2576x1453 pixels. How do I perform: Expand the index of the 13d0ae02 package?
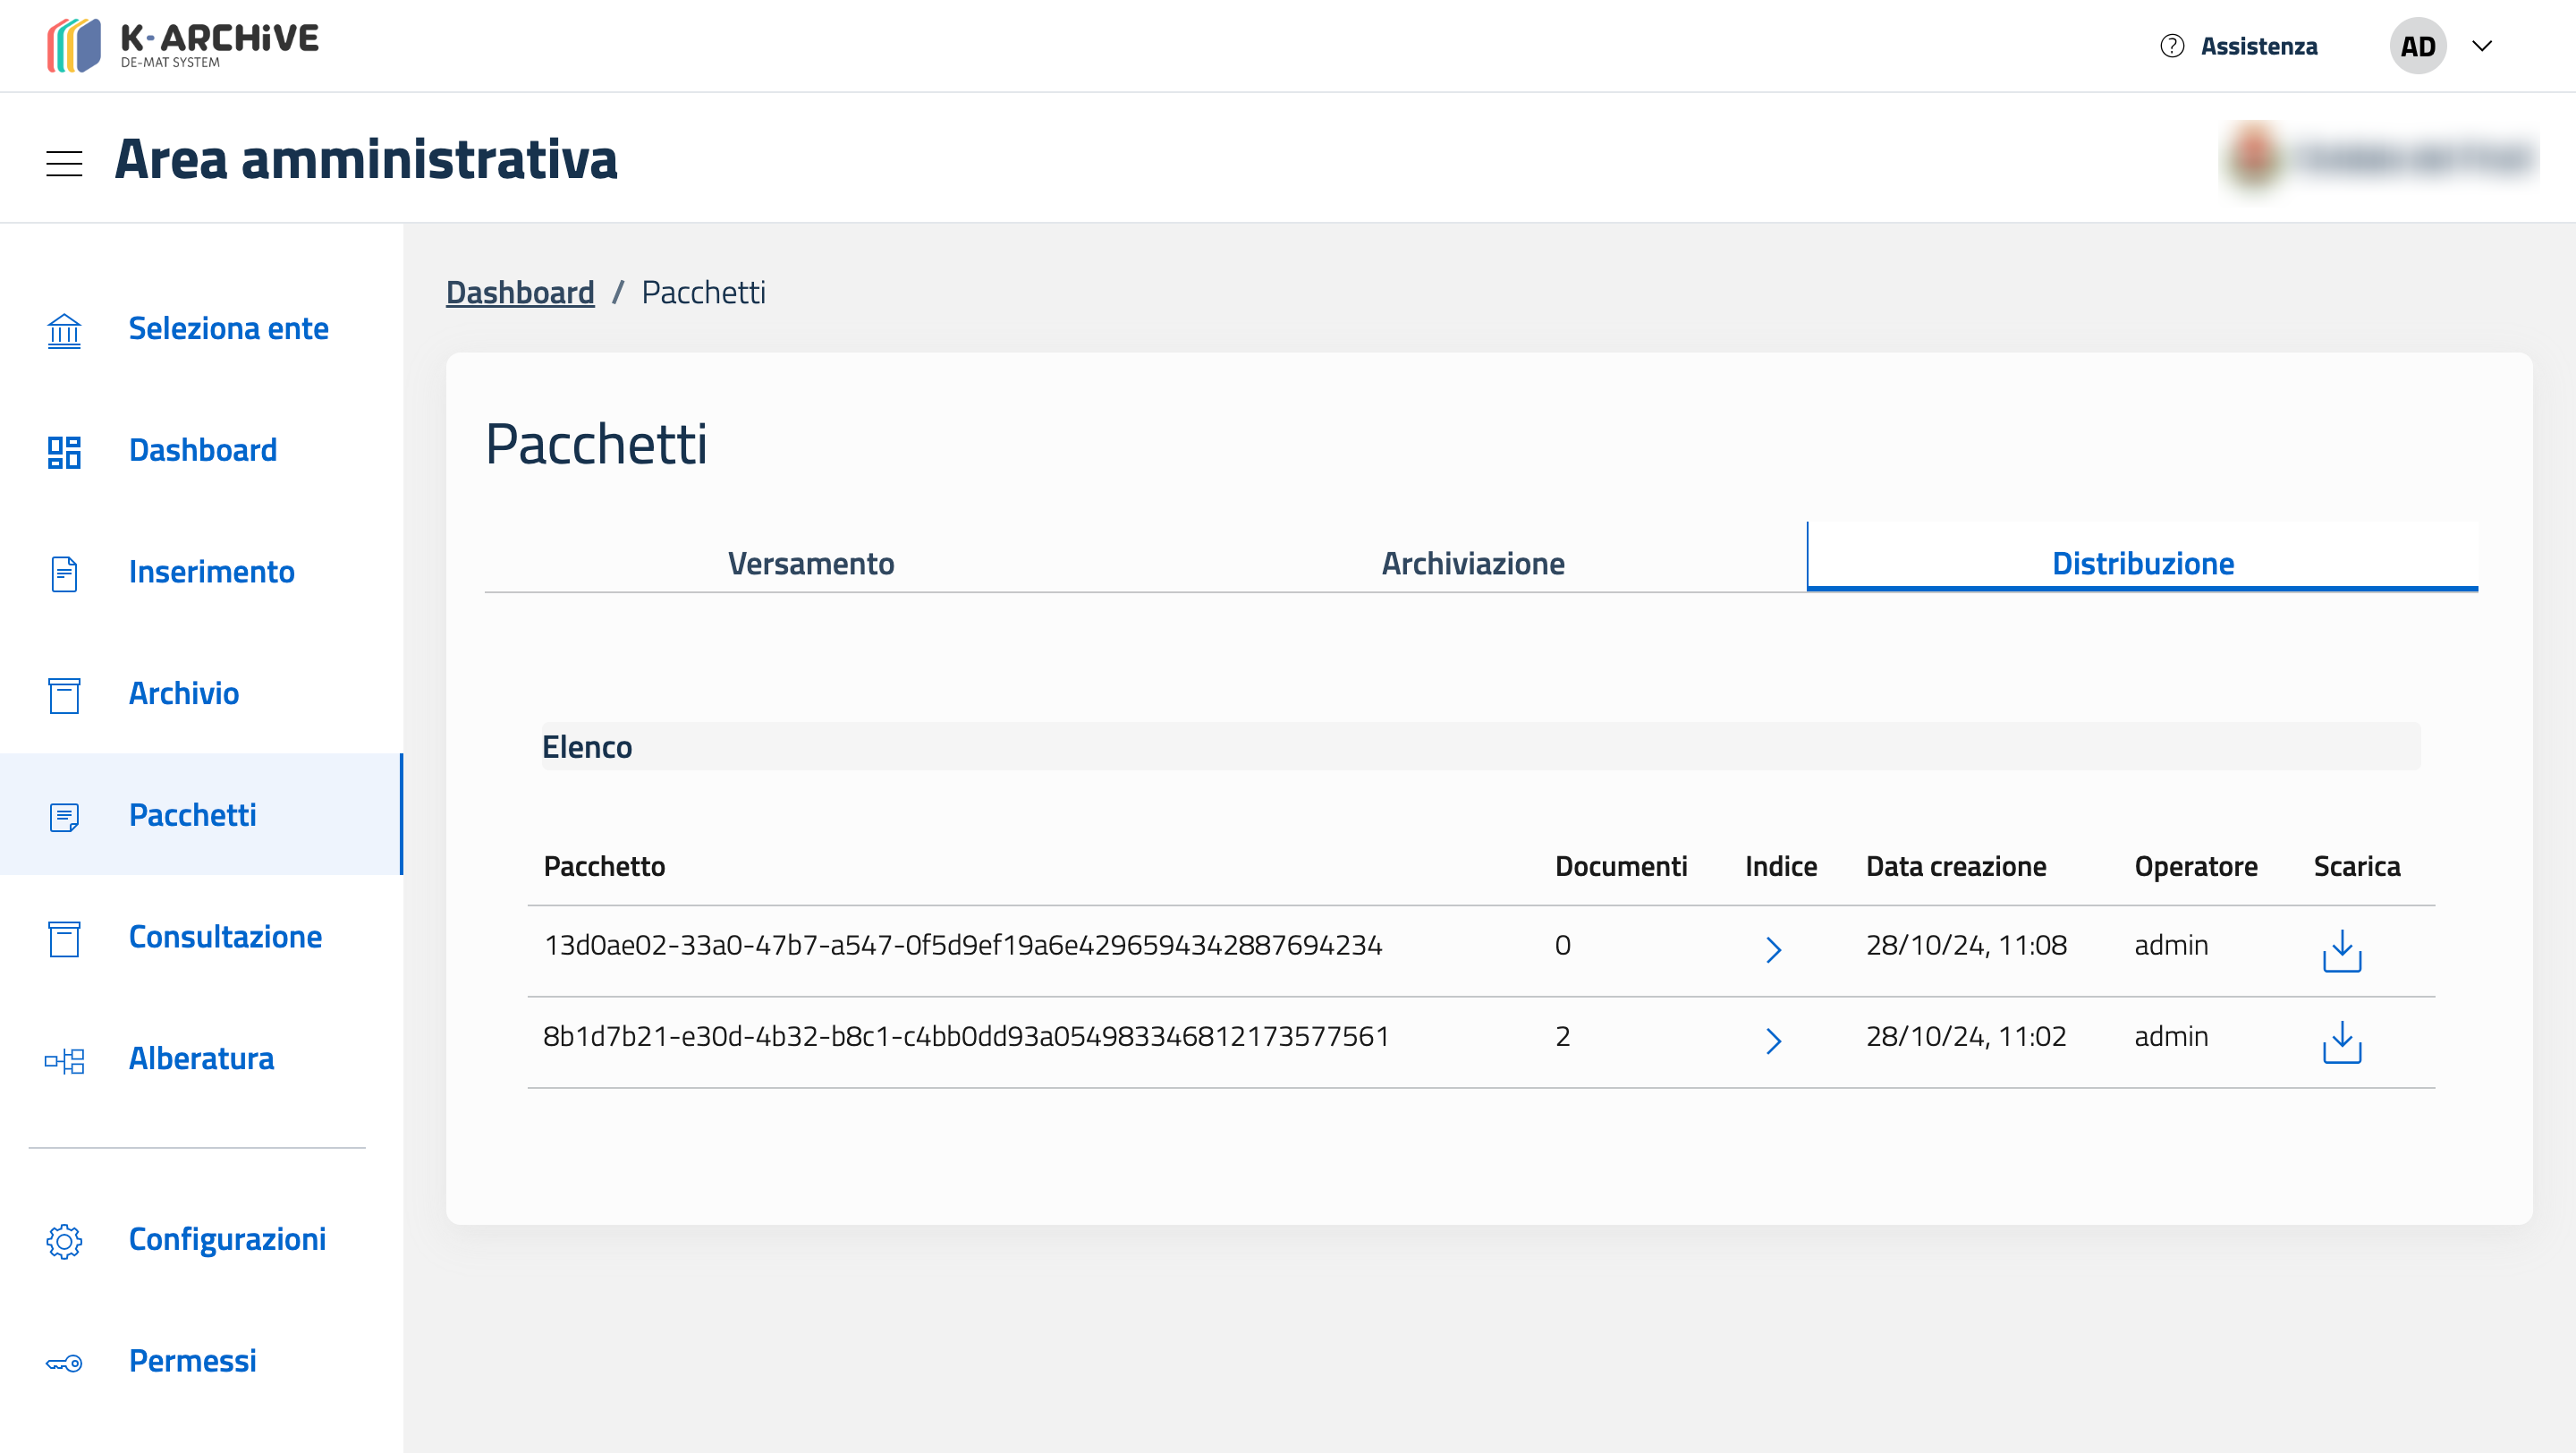(1773, 949)
